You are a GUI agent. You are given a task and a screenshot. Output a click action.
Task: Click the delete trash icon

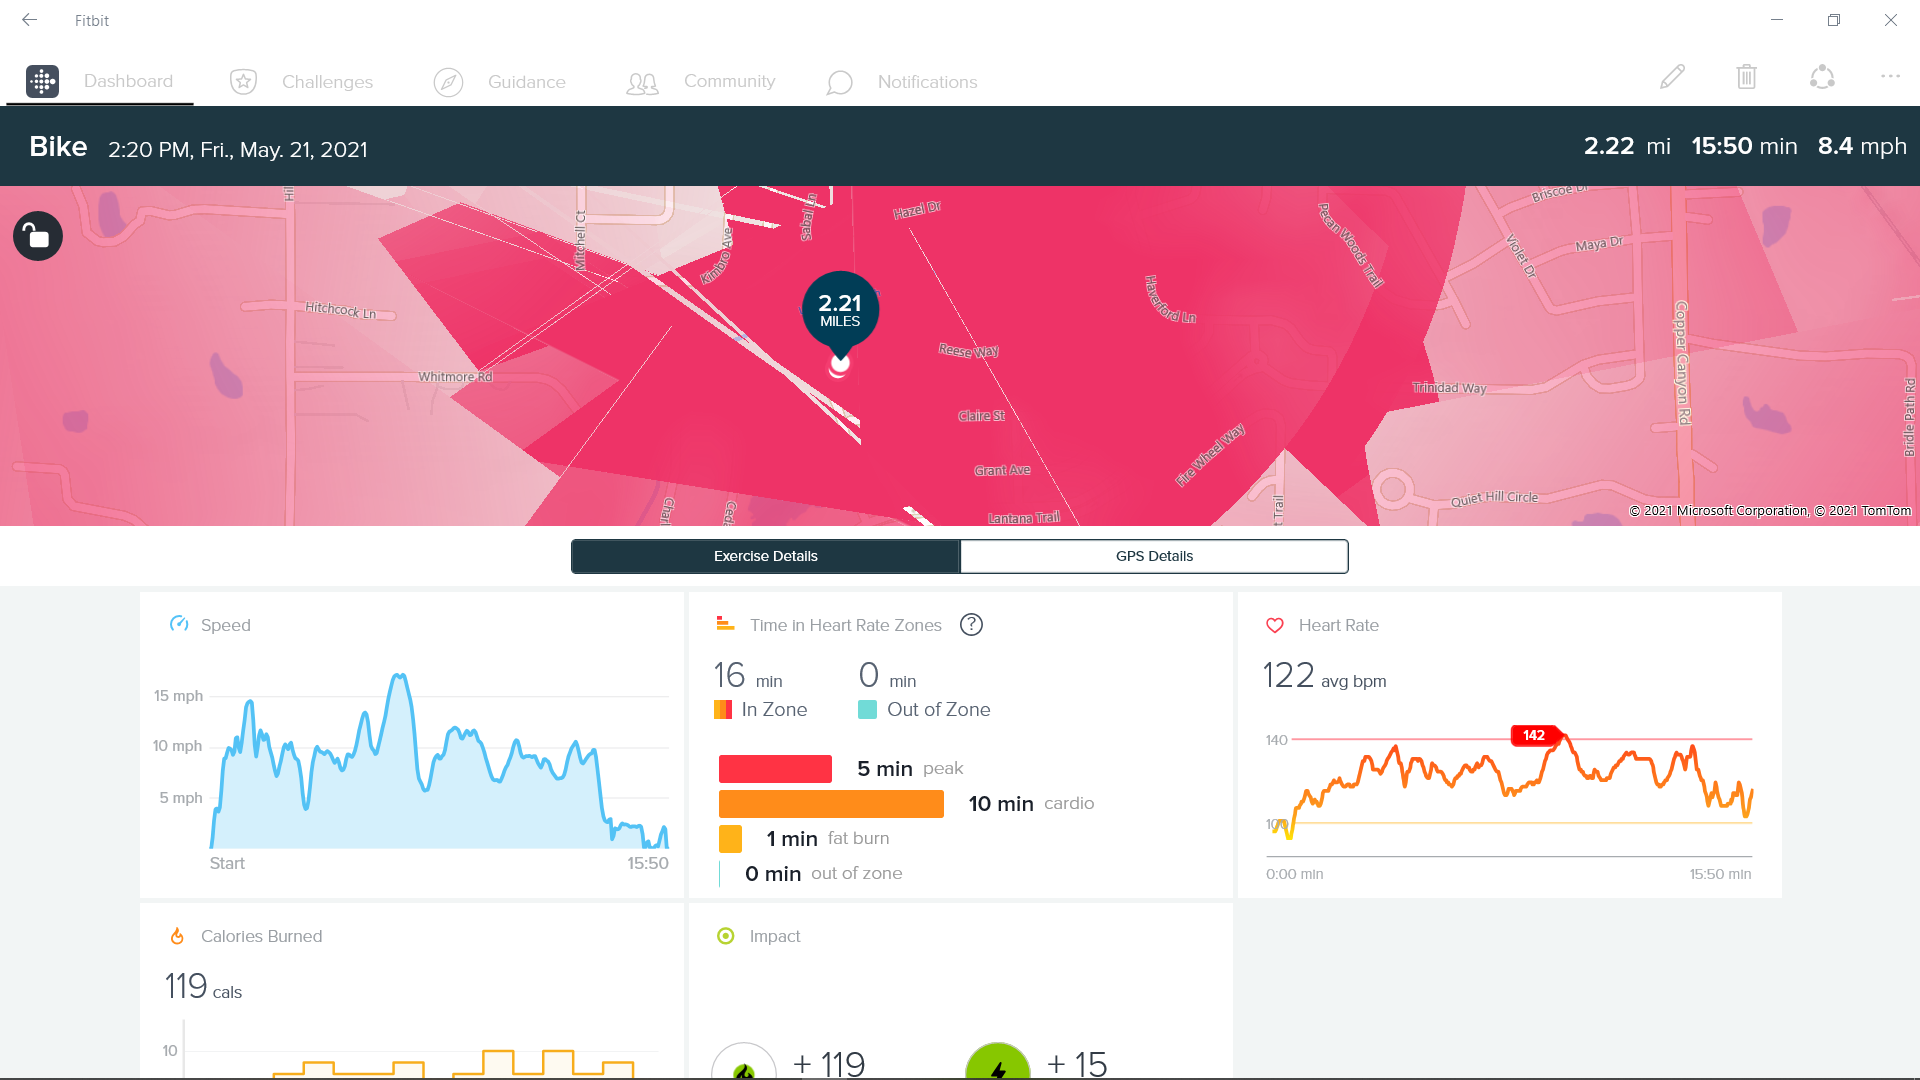[1747, 76]
